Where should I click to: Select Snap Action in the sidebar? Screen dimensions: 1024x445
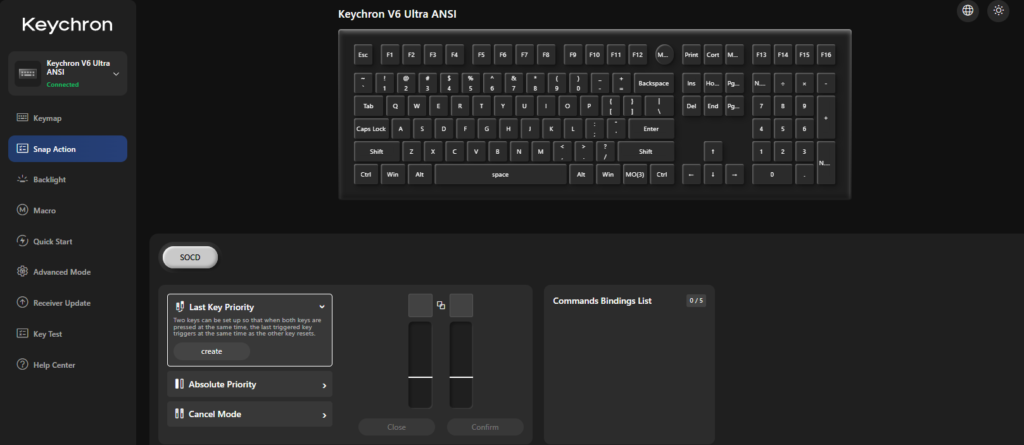pyautogui.click(x=68, y=149)
